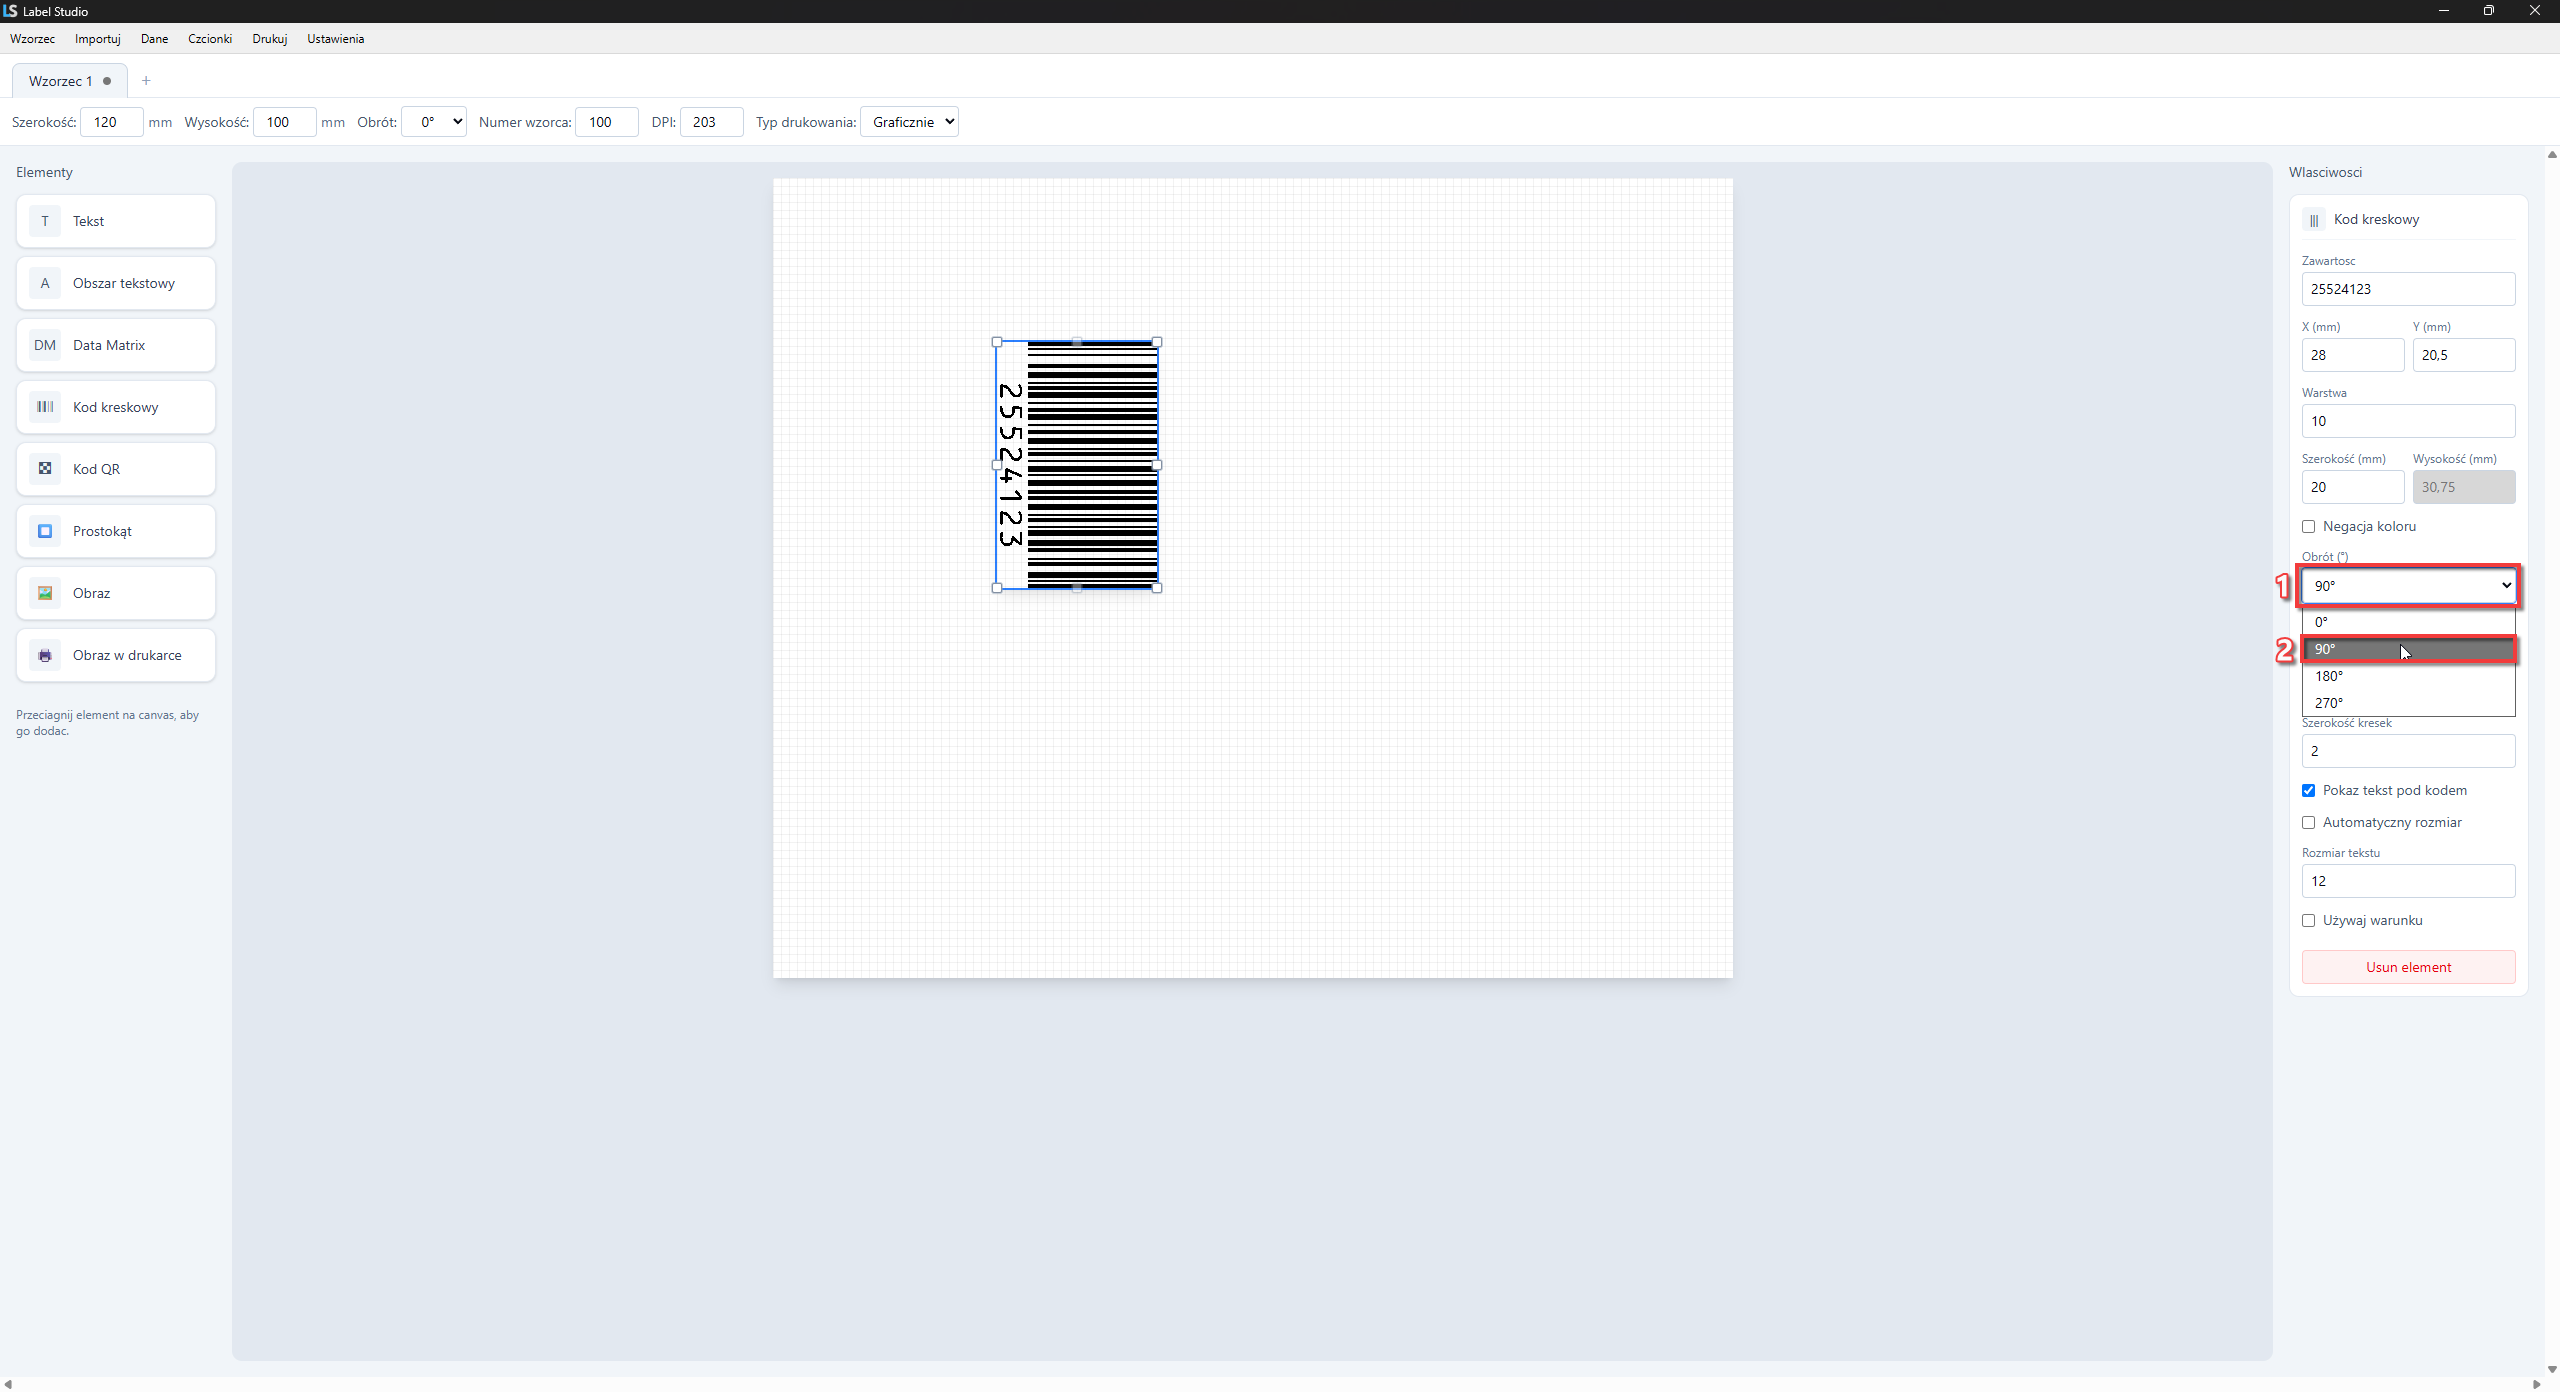
Task: Enable Automatyczny rozmiar checkbox
Action: [x=2309, y=823]
